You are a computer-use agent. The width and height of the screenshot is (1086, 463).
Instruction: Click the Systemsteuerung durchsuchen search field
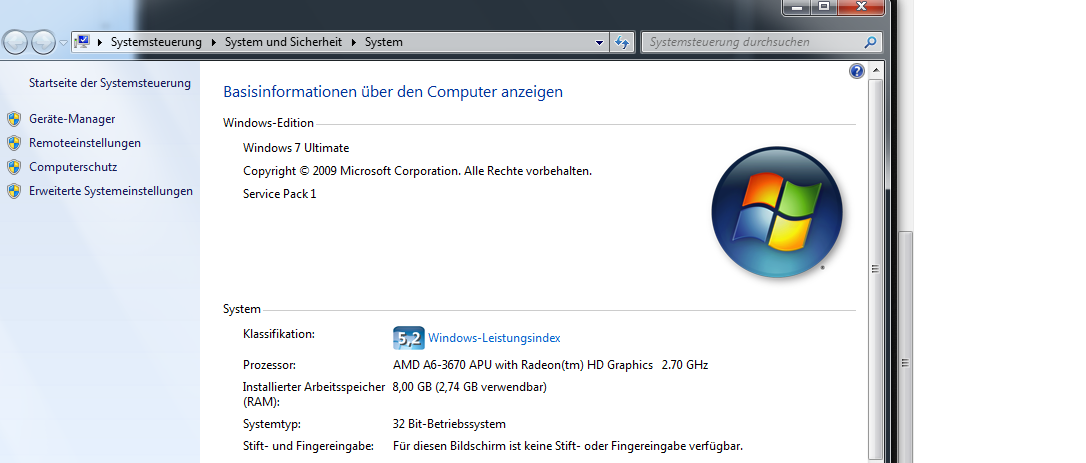pos(750,42)
